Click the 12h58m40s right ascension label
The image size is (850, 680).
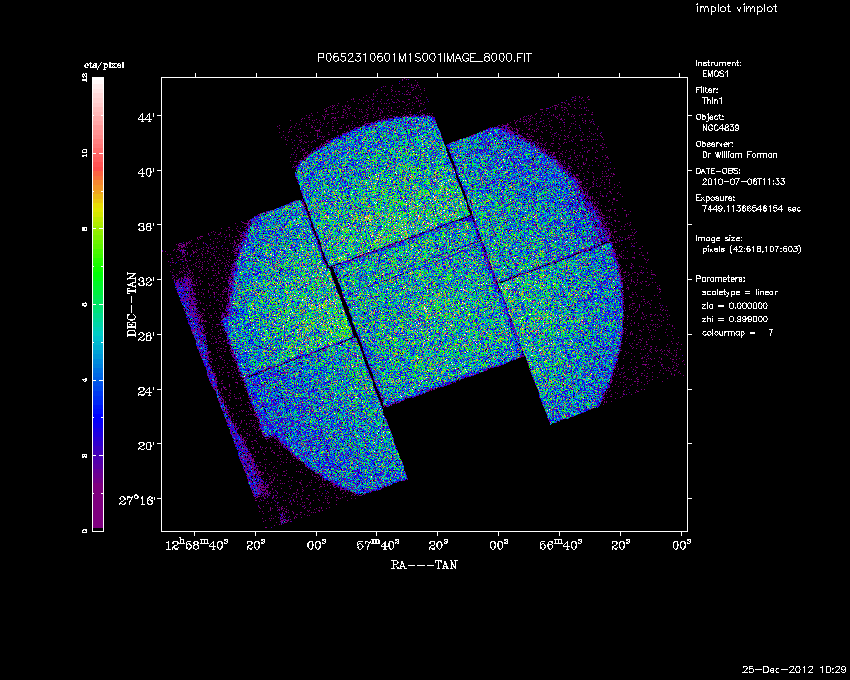196,544
